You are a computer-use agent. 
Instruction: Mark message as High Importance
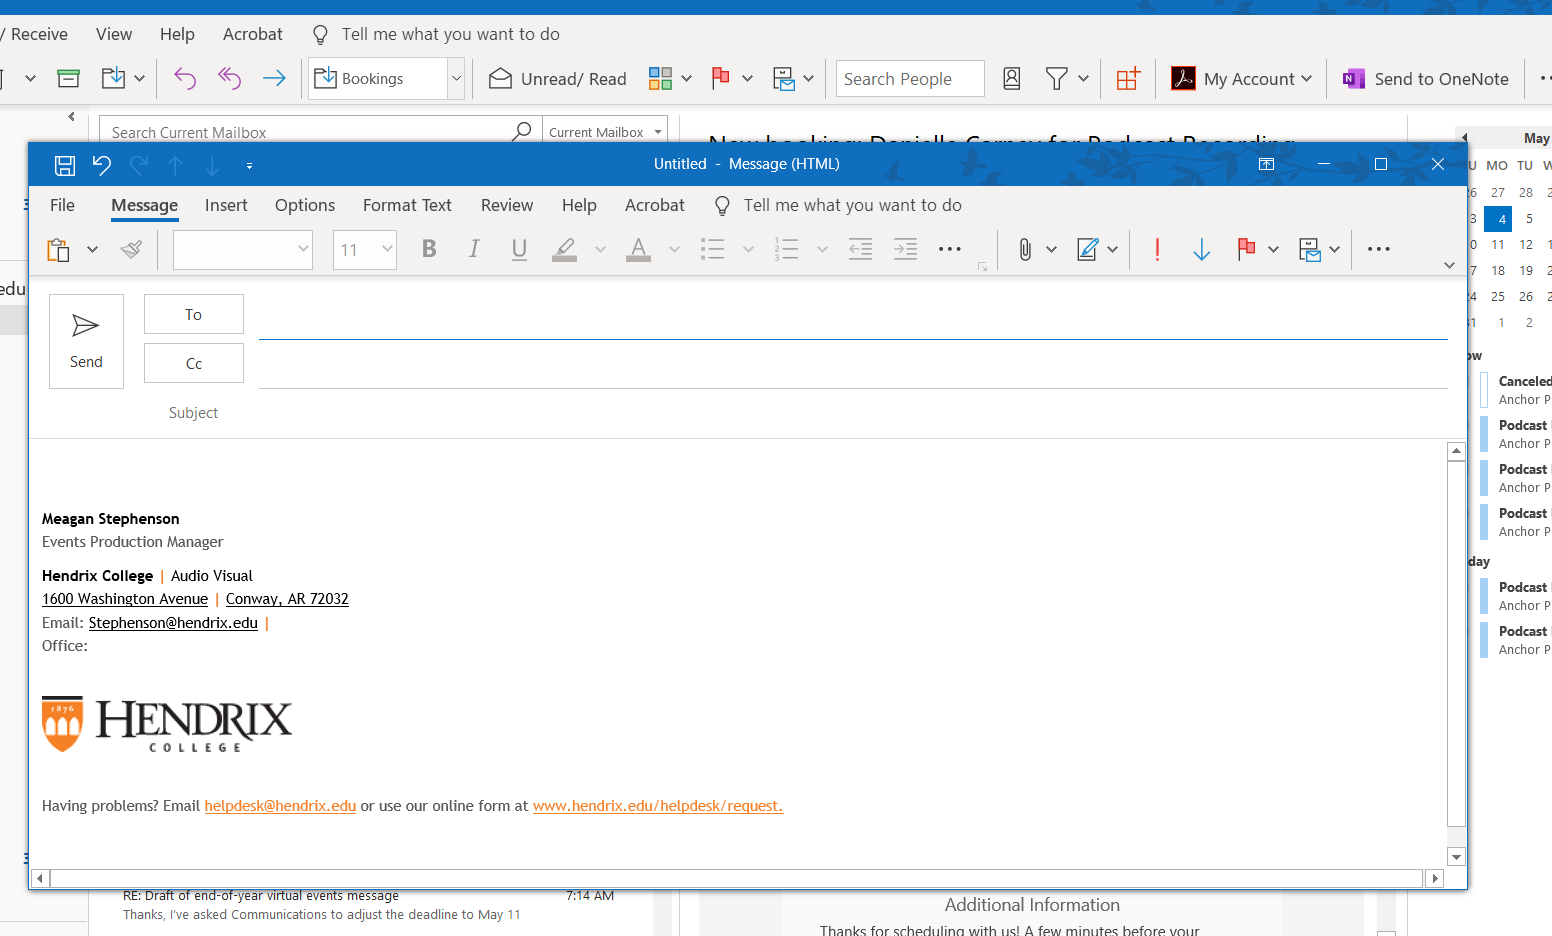point(1157,249)
